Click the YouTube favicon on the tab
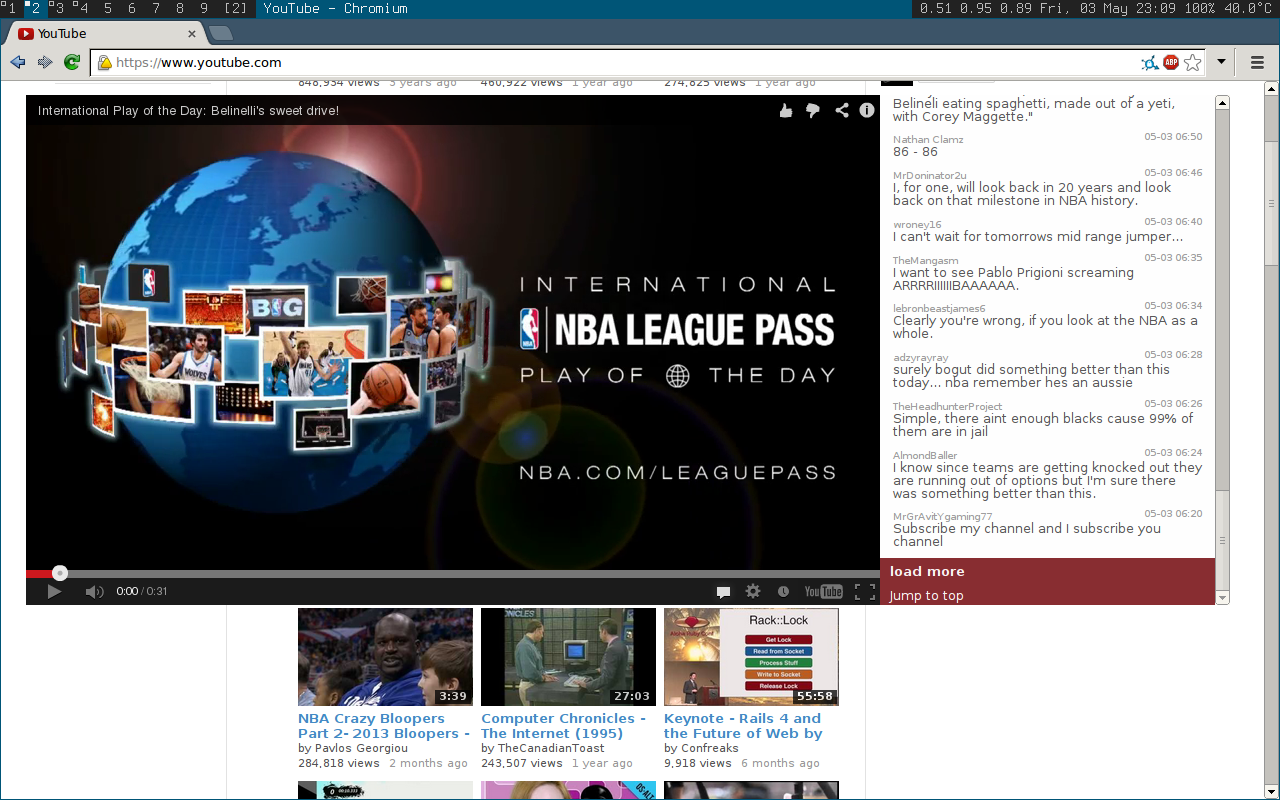Screen dimensions: 1280x800 [x=26, y=34]
